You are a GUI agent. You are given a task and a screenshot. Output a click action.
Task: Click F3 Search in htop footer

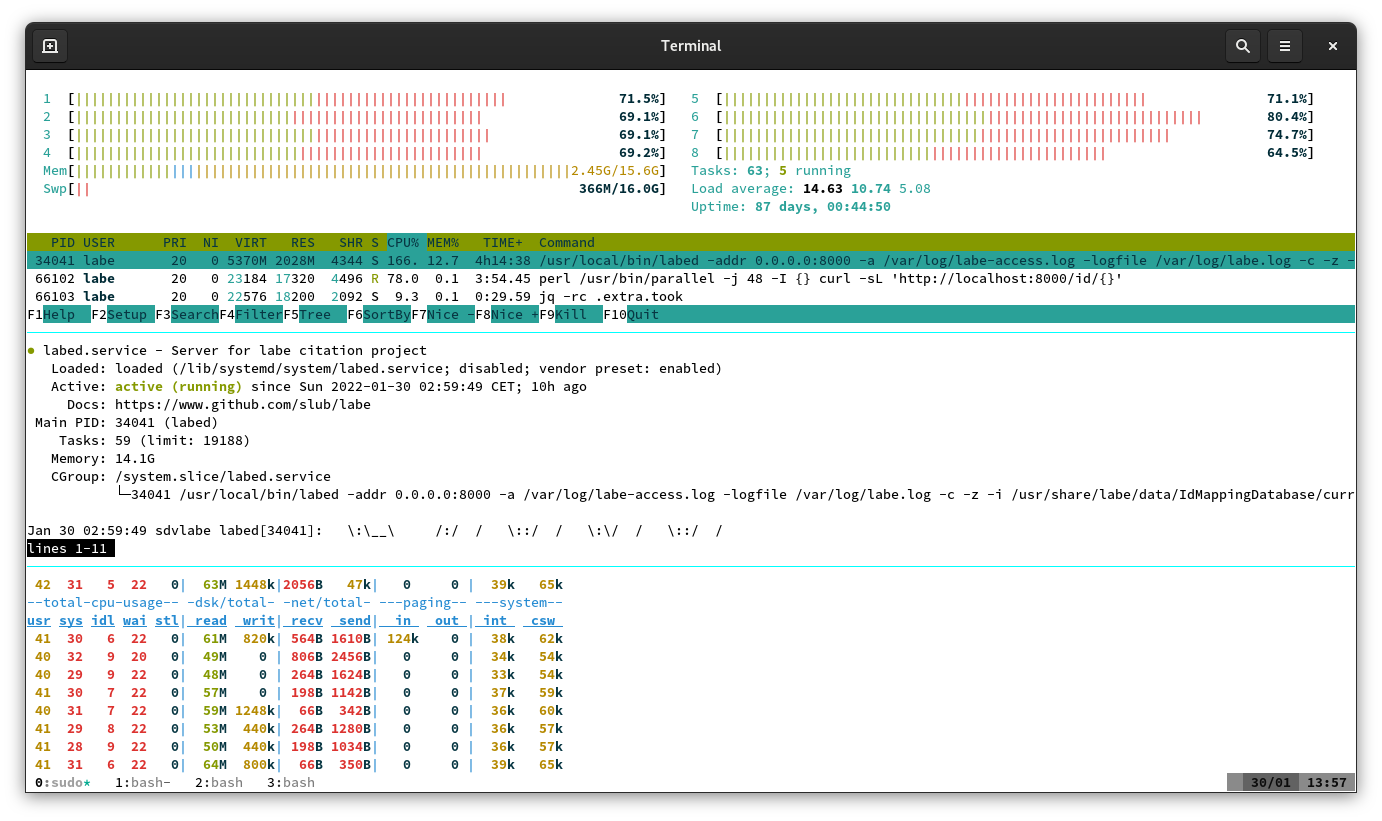click(187, 315)
